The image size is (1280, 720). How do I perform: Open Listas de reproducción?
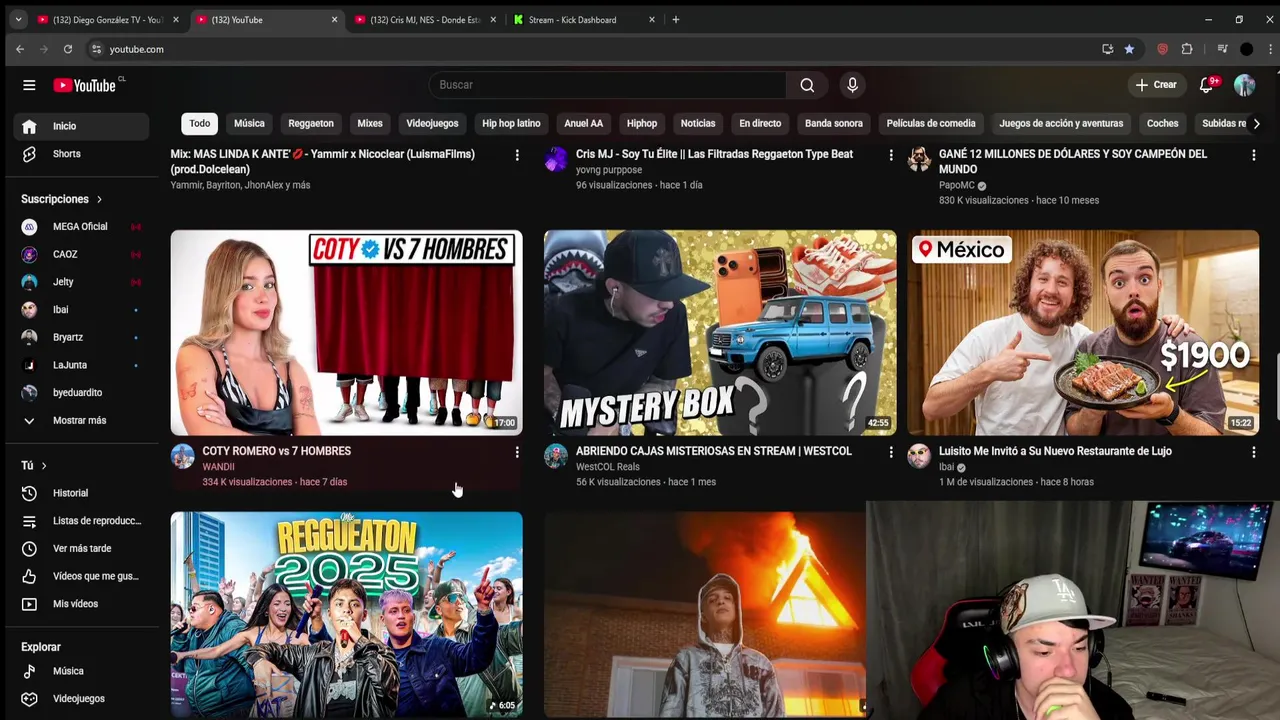click(81, 521)
